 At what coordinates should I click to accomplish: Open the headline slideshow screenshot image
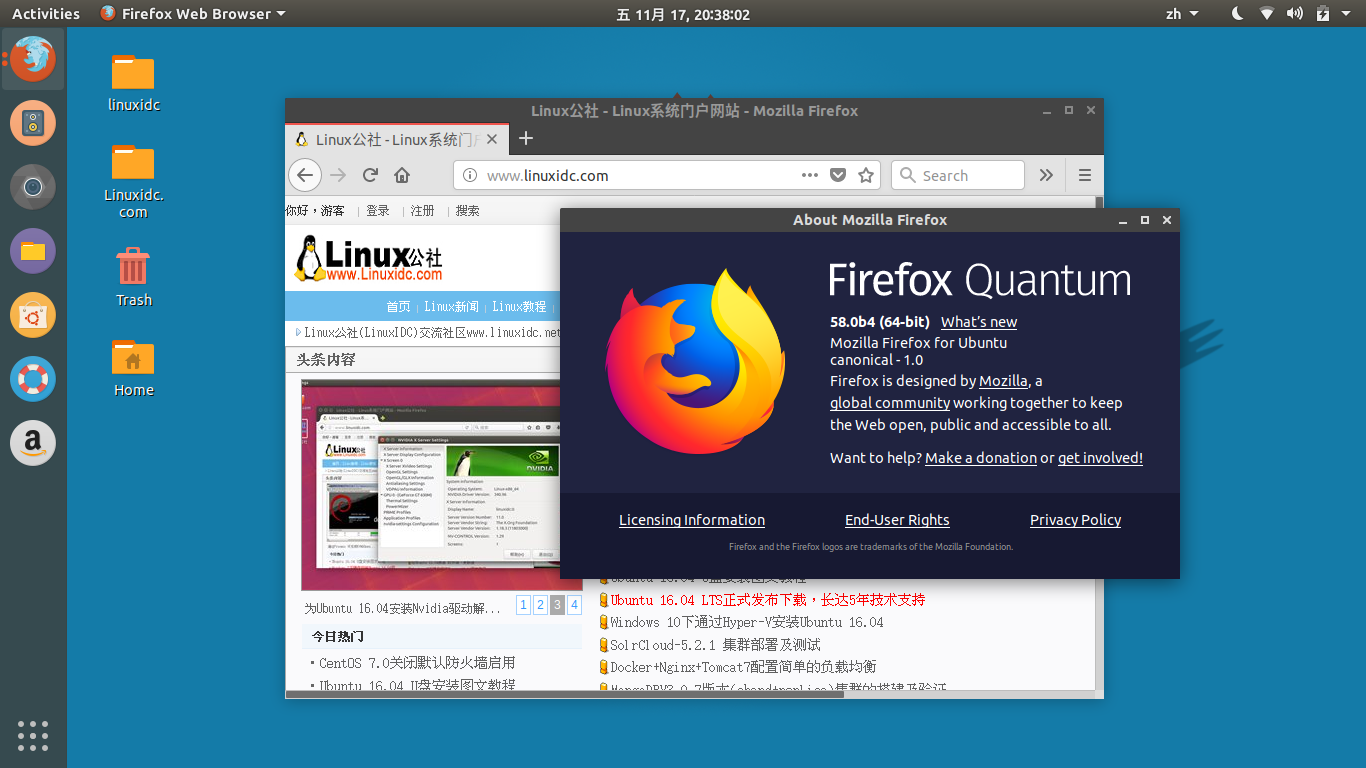[x=431, y=484]
